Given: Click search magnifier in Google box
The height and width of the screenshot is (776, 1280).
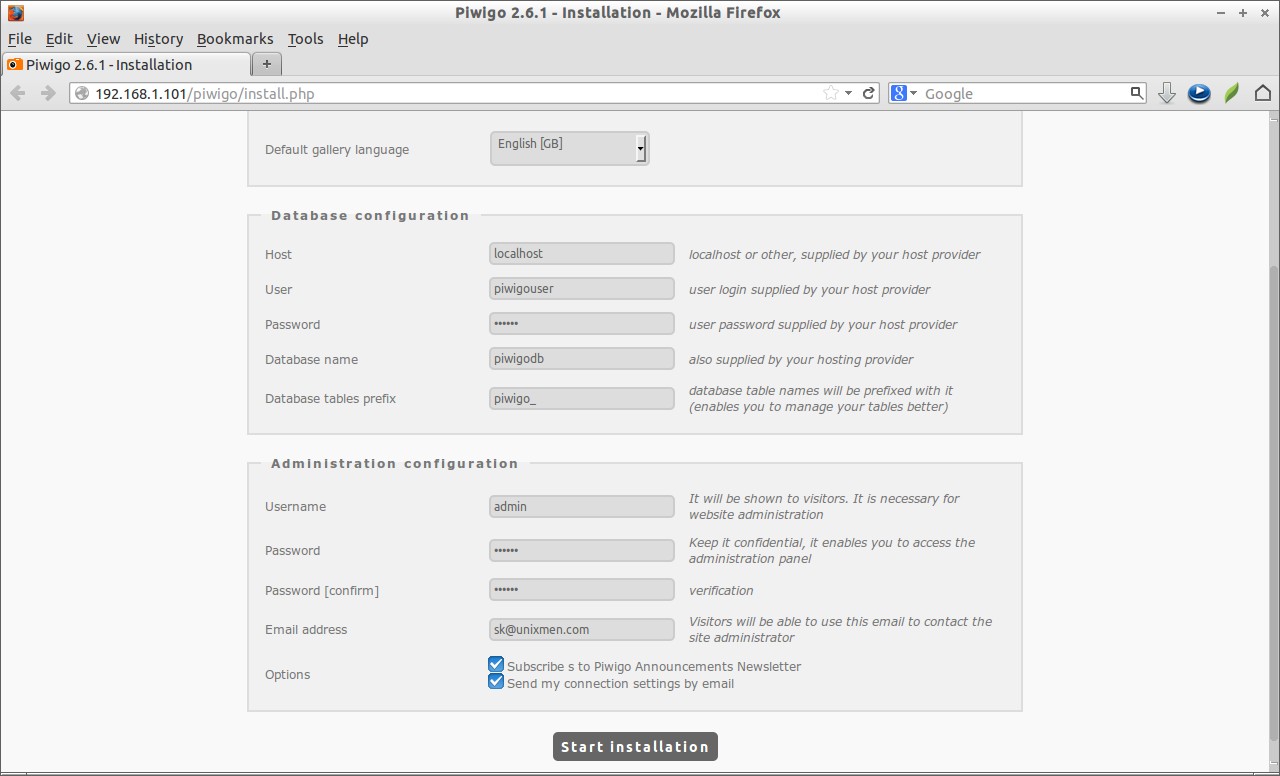Looking at the screenshot, I should point(1136,93).
